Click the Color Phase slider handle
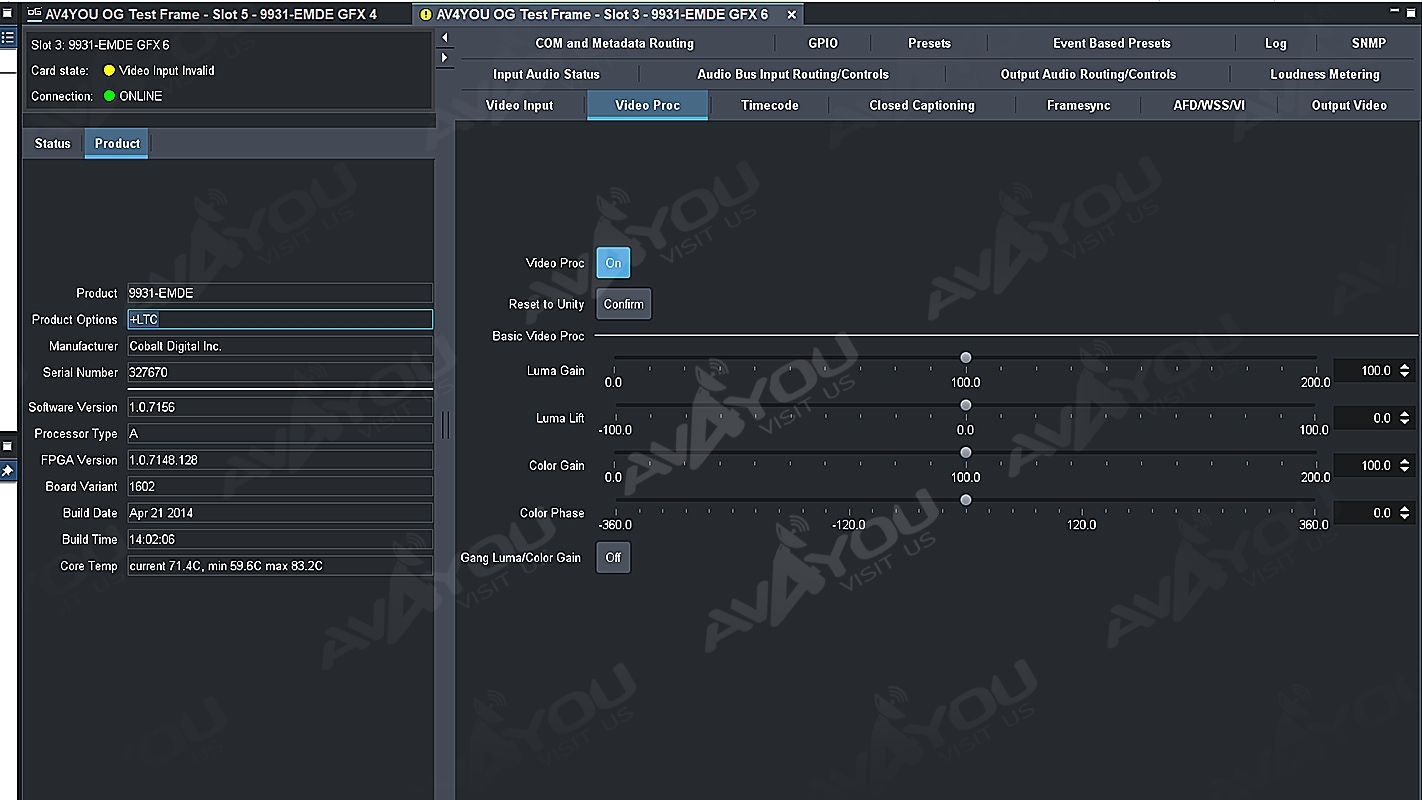Screen dimensions: 1422x800 (x=965, y=500)
